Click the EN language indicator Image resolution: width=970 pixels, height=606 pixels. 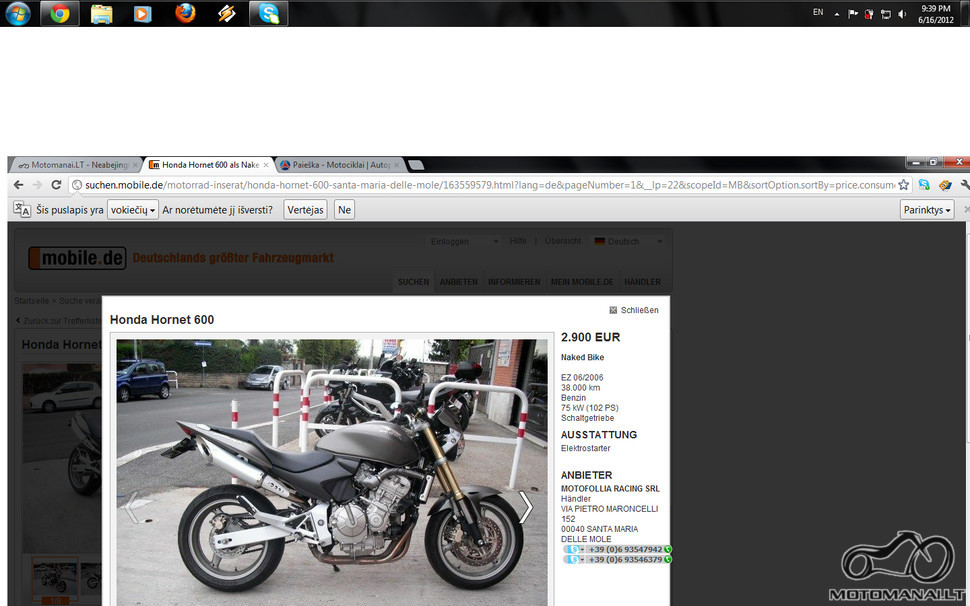pyautogui.click(x=818, y=12)
